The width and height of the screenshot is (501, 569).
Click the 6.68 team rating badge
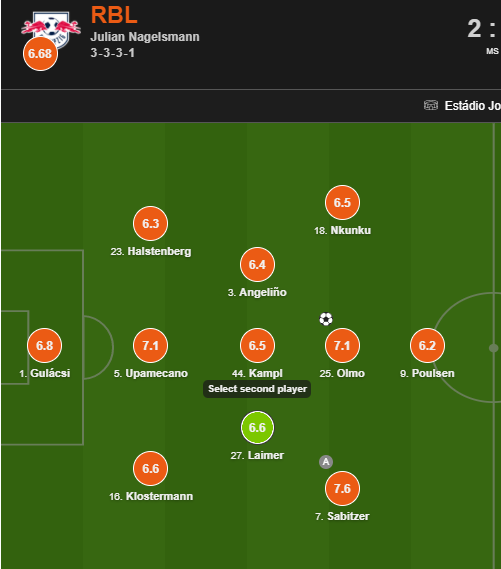[40, 54]
